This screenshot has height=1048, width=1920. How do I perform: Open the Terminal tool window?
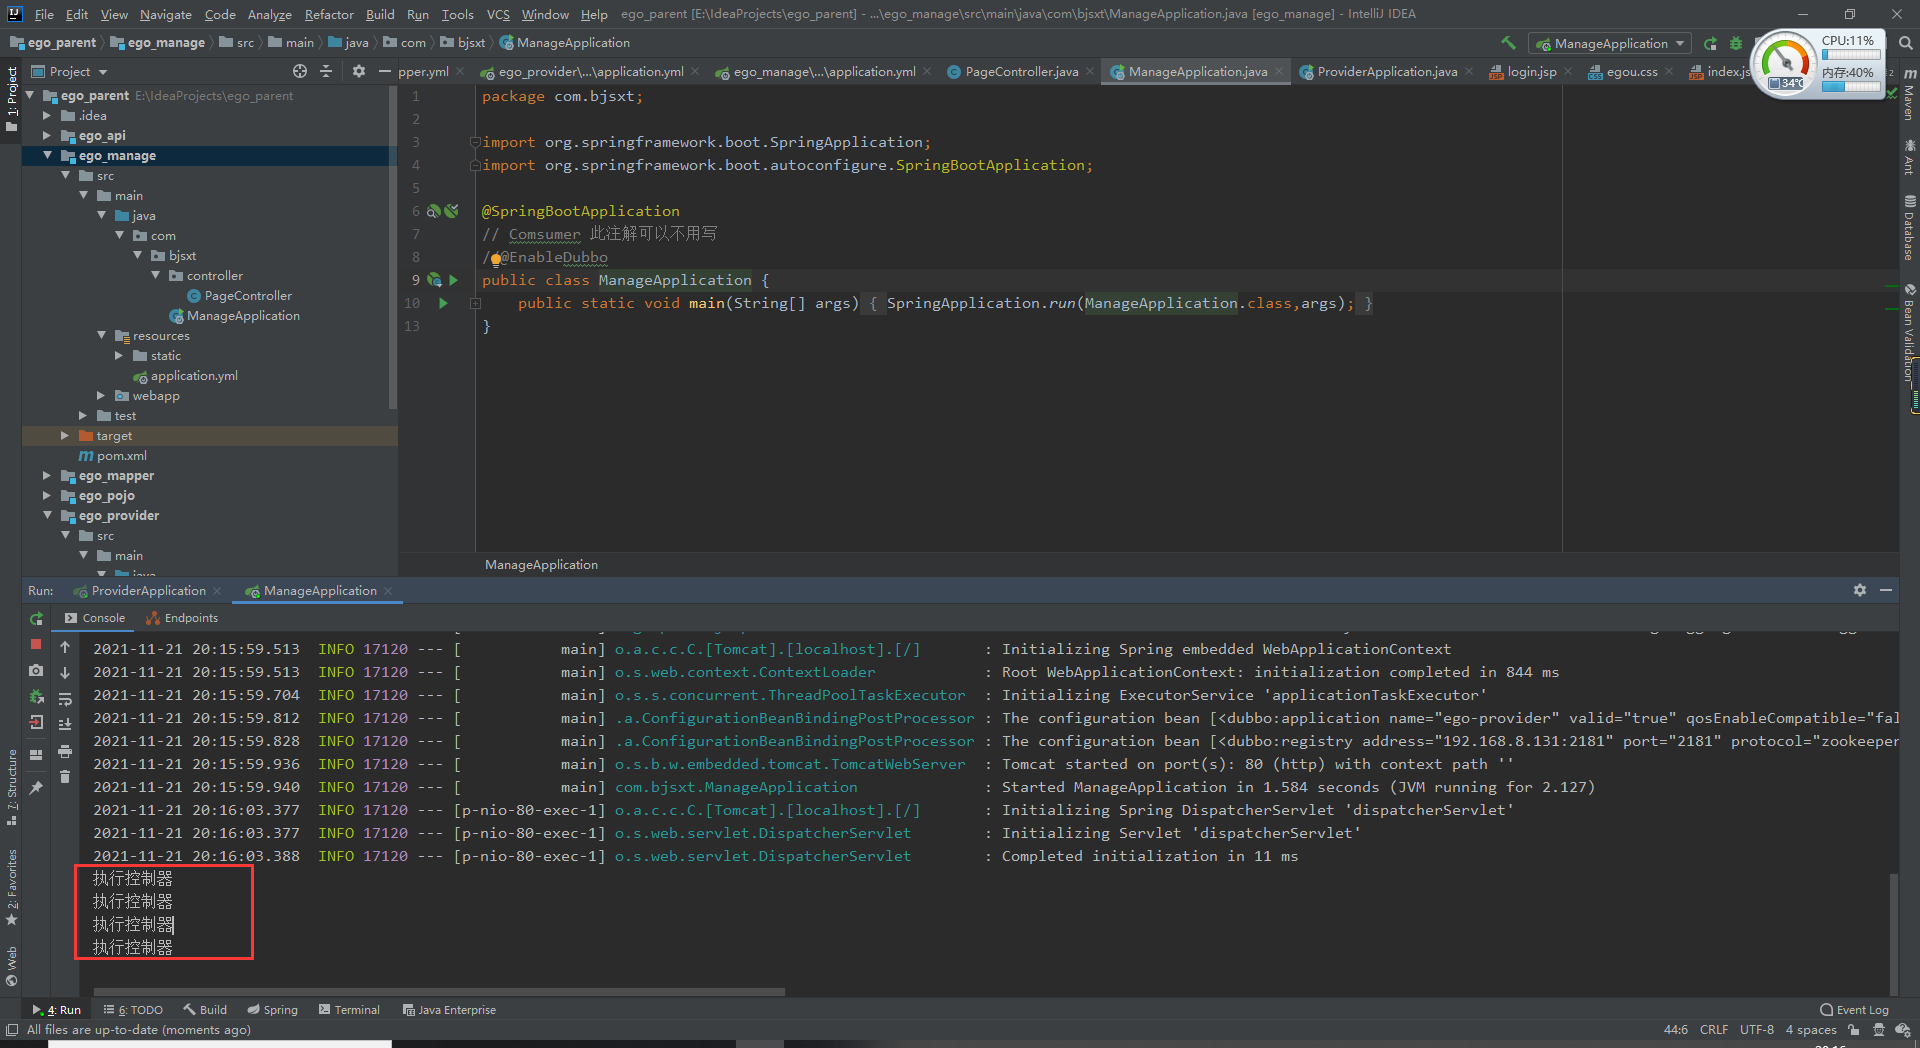[349, 1010]
